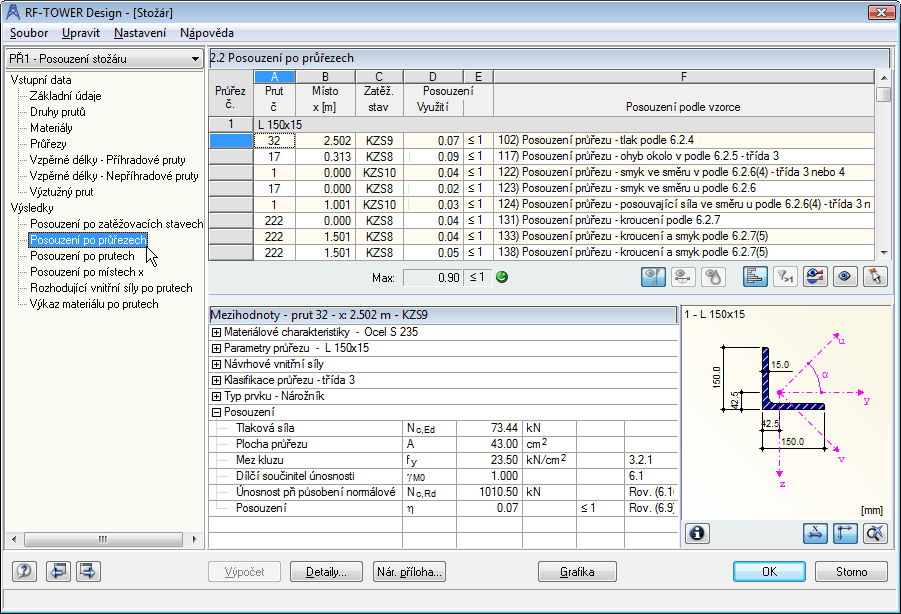Click tree scrollbar right arrow
The image size is (901, 614).
pyautogui.click(x=194, y=539)
